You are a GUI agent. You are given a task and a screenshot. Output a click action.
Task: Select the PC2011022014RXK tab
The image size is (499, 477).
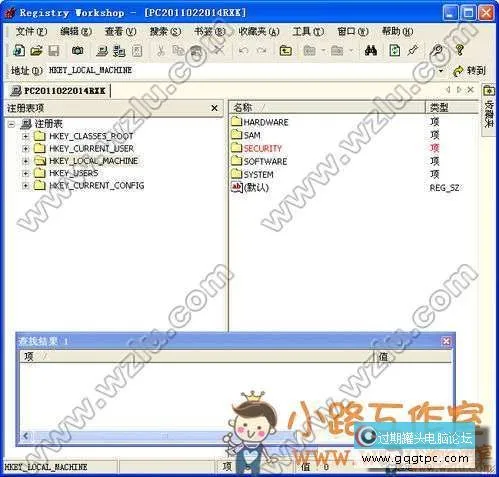tap(59, 91)
